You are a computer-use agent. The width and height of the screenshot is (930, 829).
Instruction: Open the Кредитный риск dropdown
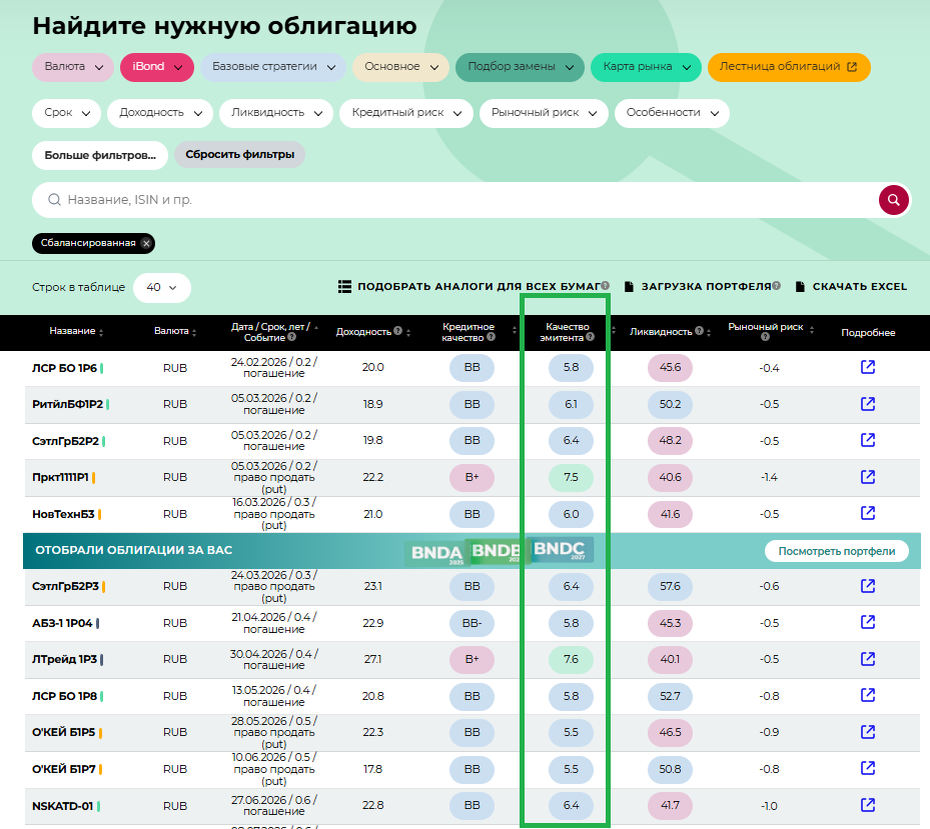[406, 113]
